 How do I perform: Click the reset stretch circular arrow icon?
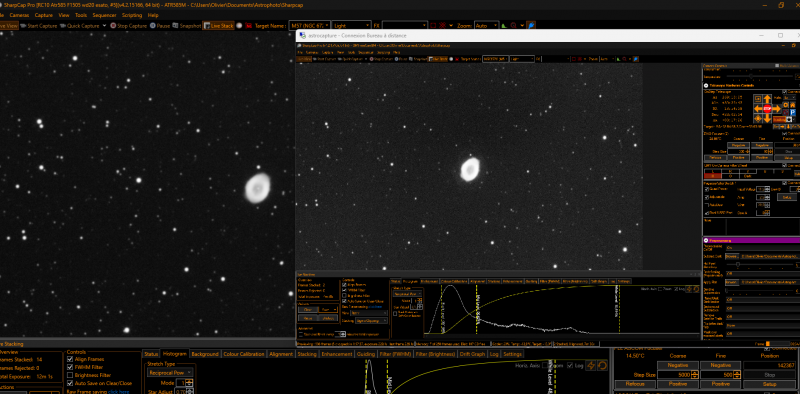tap(602, 366)
